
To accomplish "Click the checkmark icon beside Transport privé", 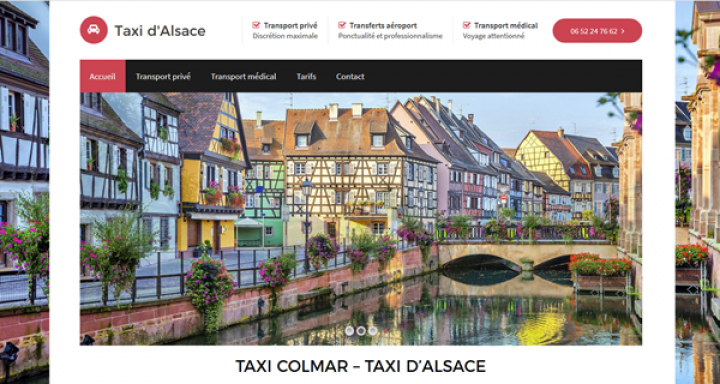I will 256,25.
